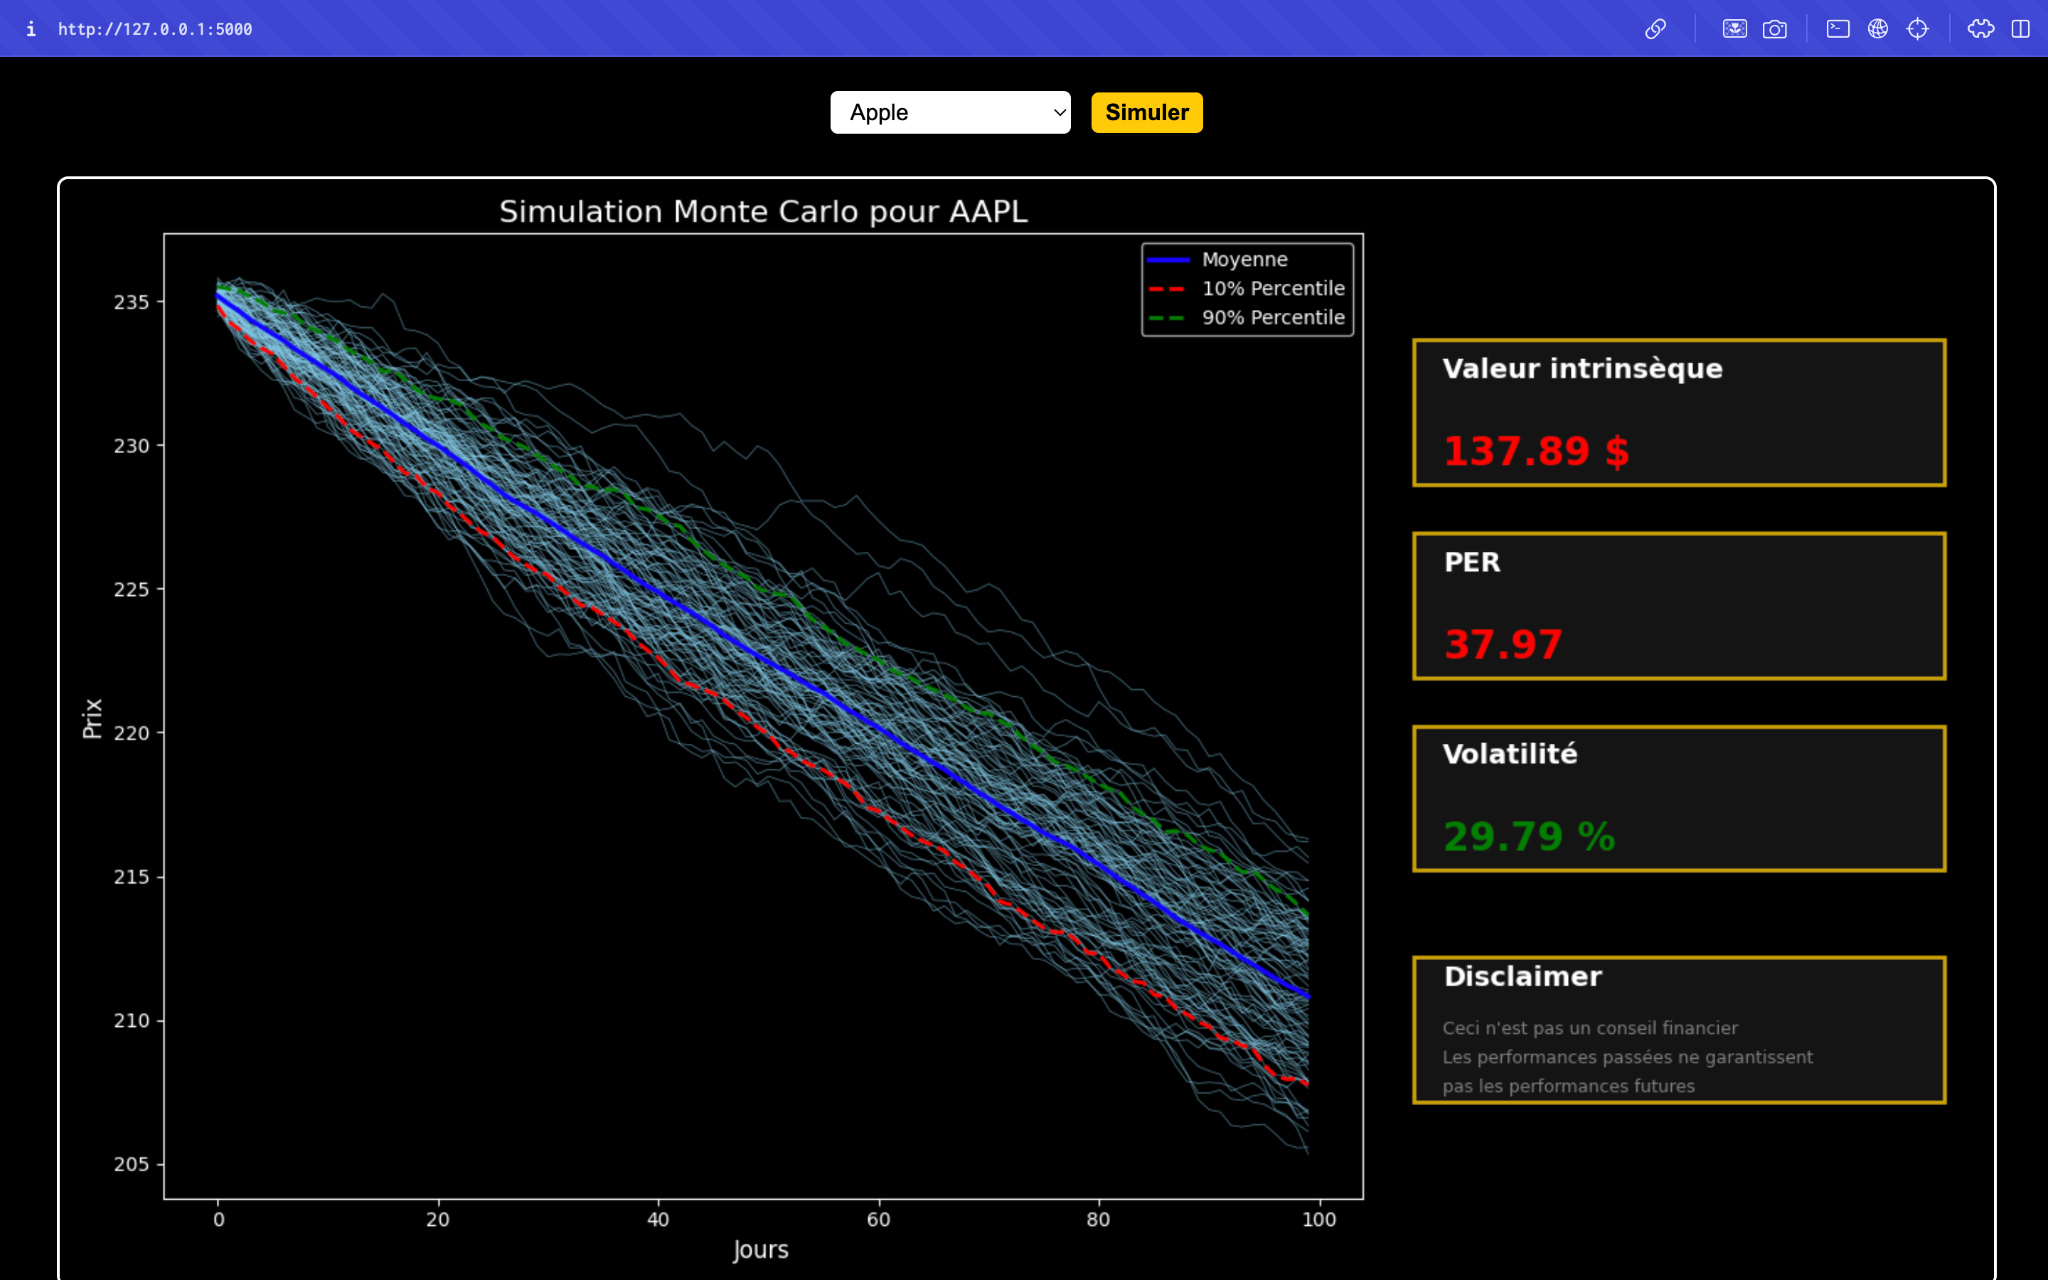
Task: Click the Disclaimer heading
Action: (1523, 976)
